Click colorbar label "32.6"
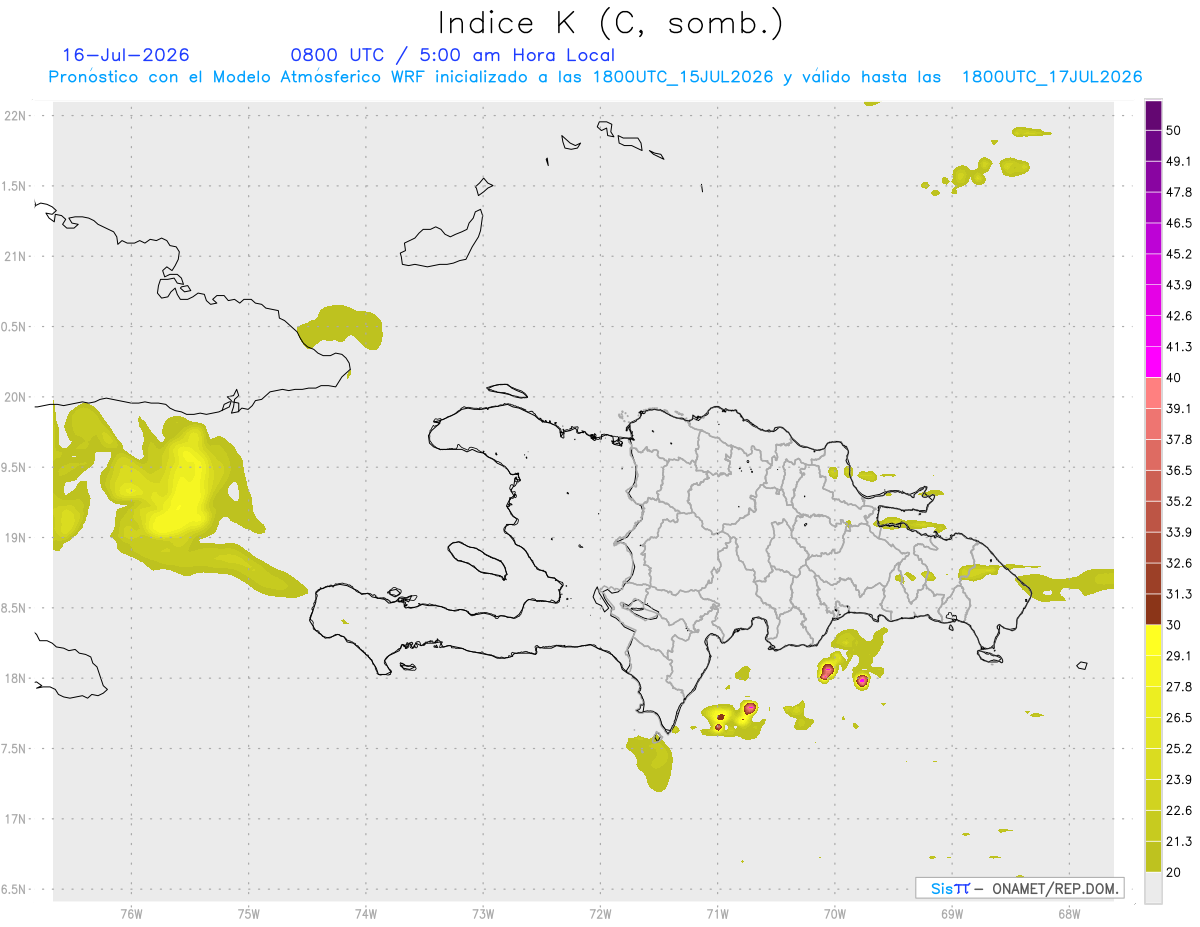Image resolution: width=1200 pixels, height=927 pixels. pyautogui.click(x=1179, y=563)
